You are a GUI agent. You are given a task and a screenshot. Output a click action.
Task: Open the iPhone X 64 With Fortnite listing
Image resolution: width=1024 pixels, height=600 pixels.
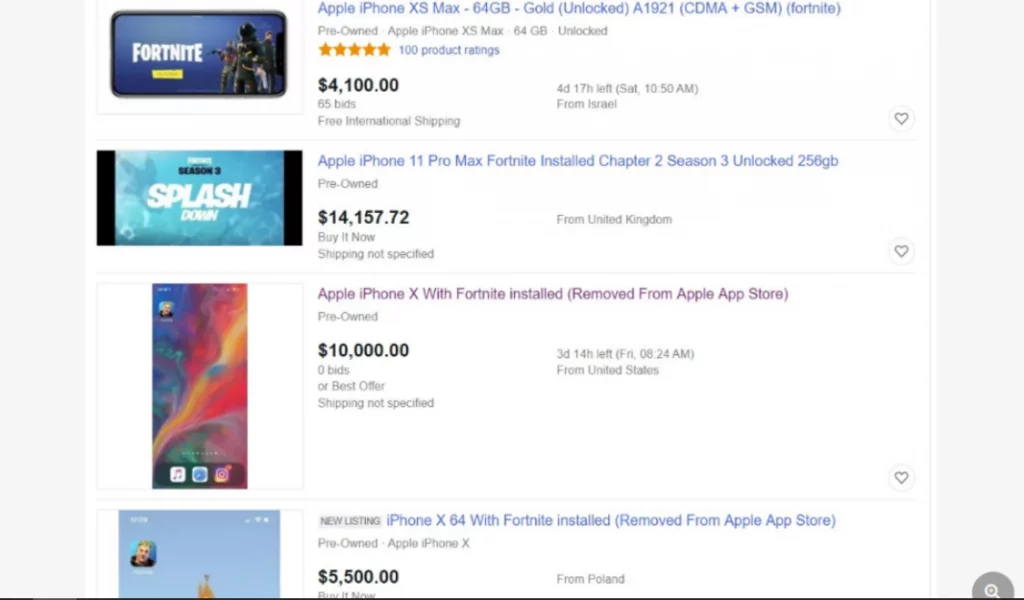611,521
